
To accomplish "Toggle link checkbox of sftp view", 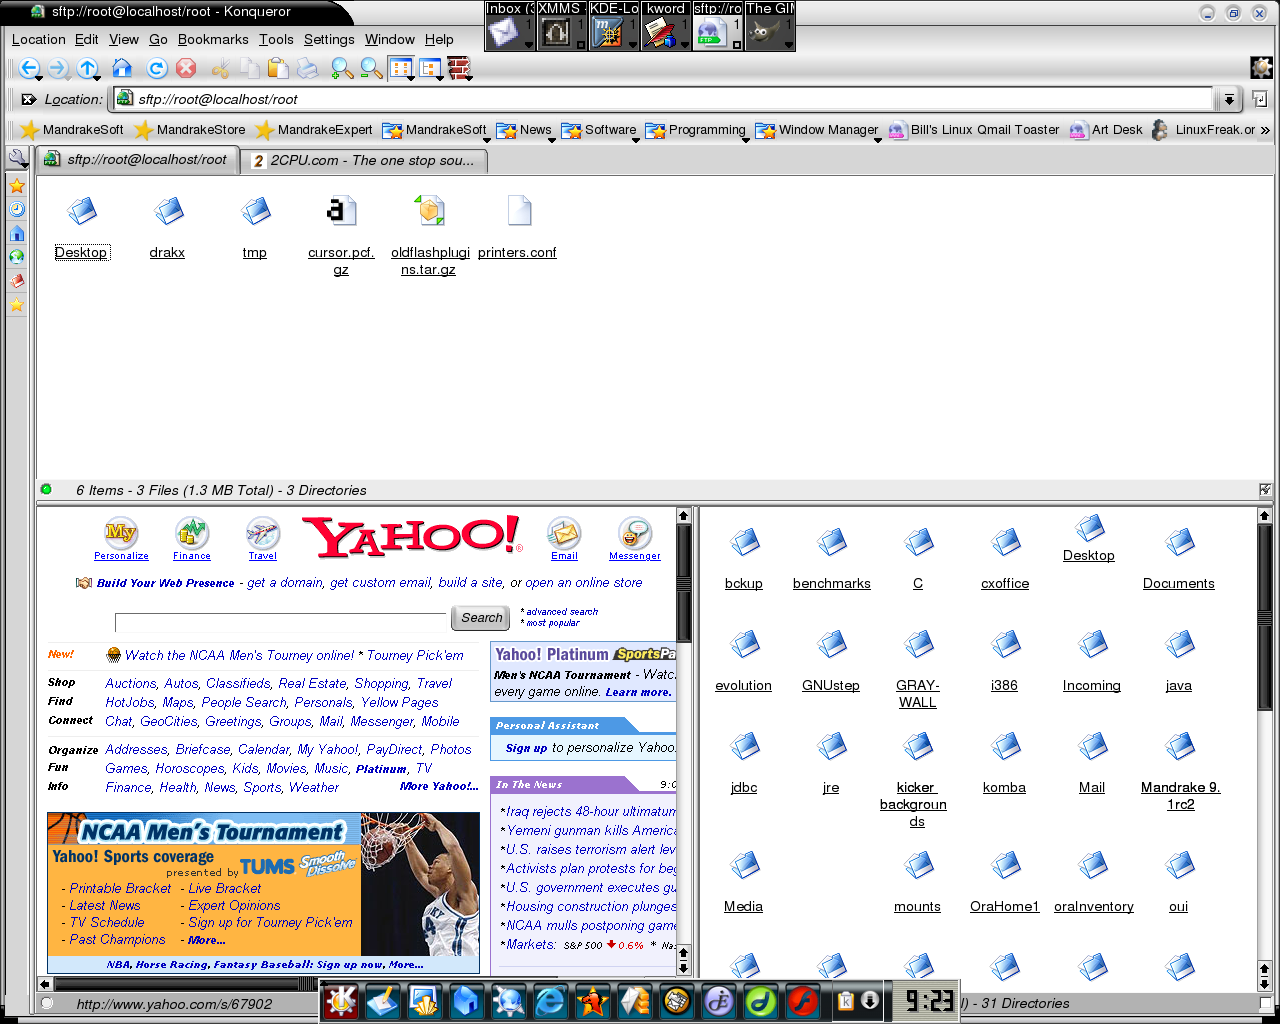I will pos(1265,490).
